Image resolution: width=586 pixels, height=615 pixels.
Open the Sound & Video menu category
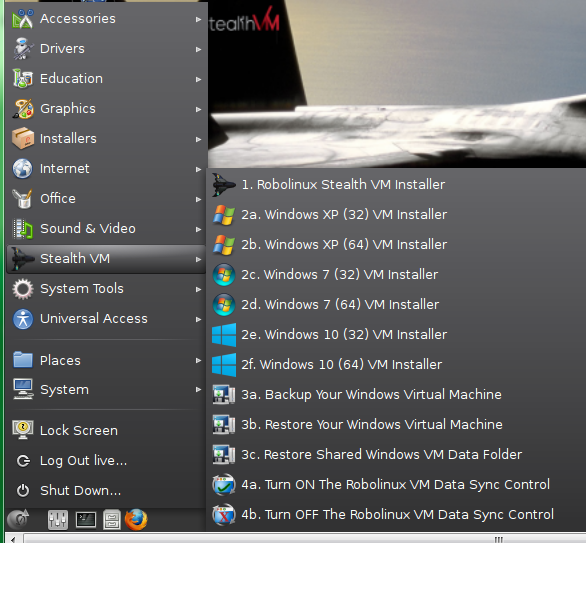(x=106, y=229)
